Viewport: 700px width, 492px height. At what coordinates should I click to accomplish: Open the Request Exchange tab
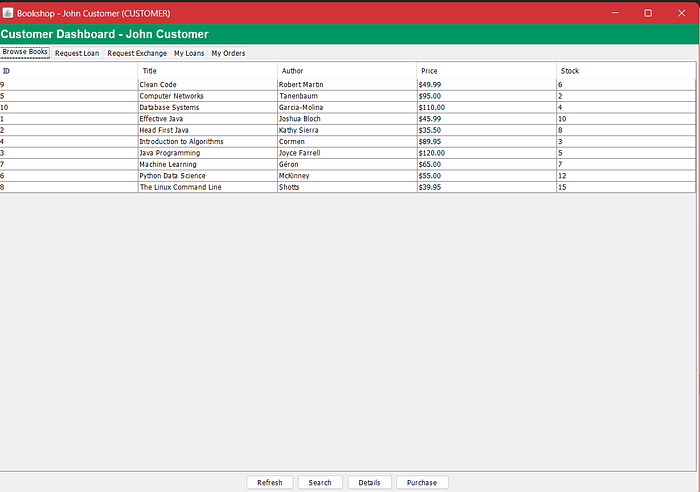137,53
